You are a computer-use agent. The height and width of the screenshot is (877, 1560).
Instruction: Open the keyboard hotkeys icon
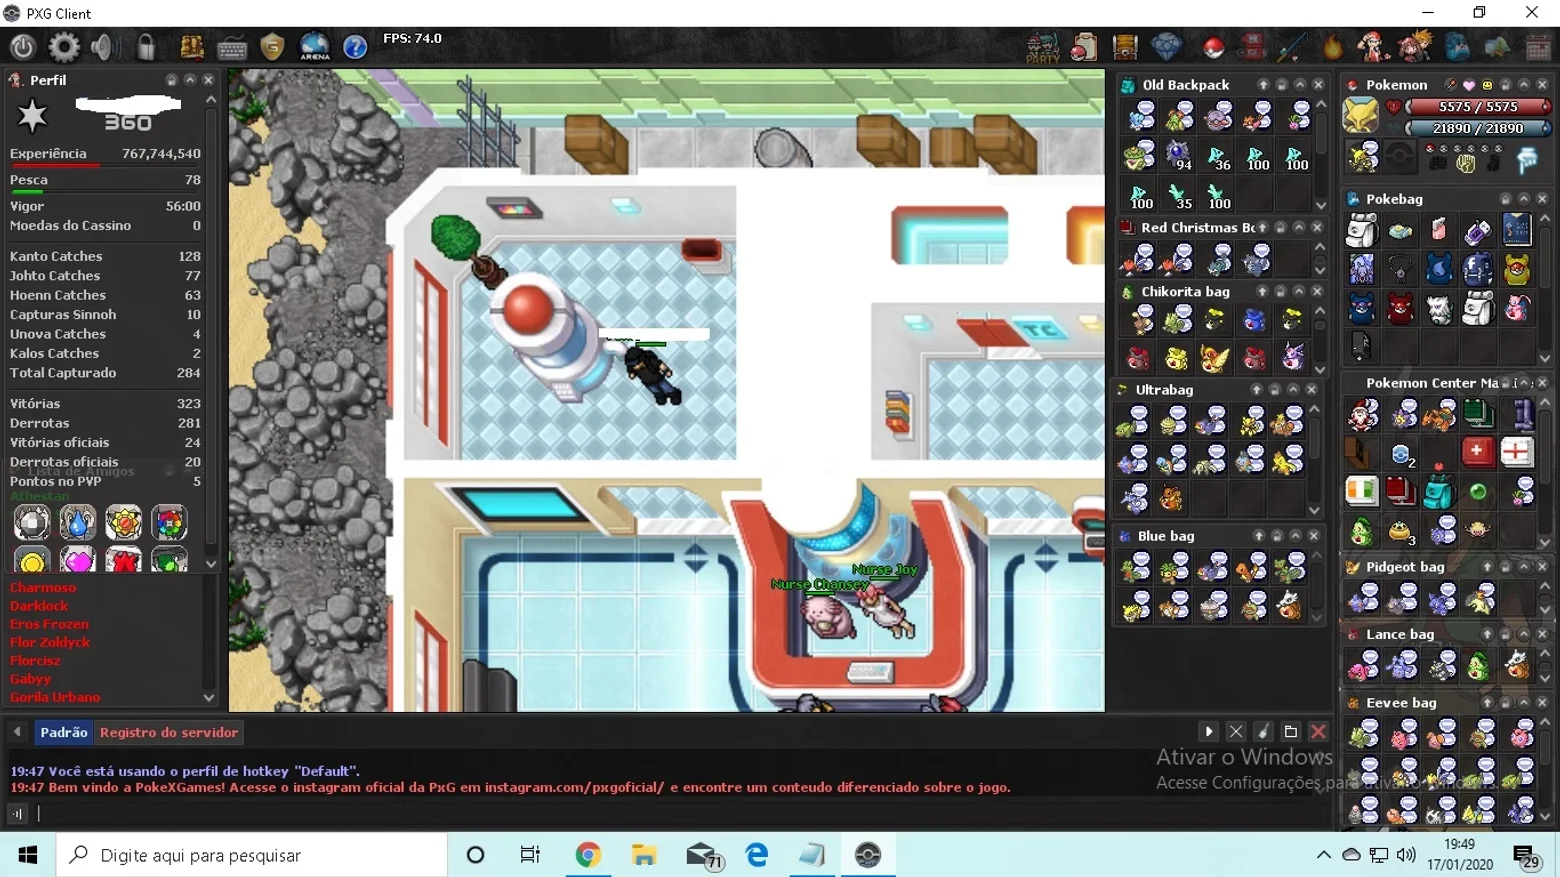232,48
